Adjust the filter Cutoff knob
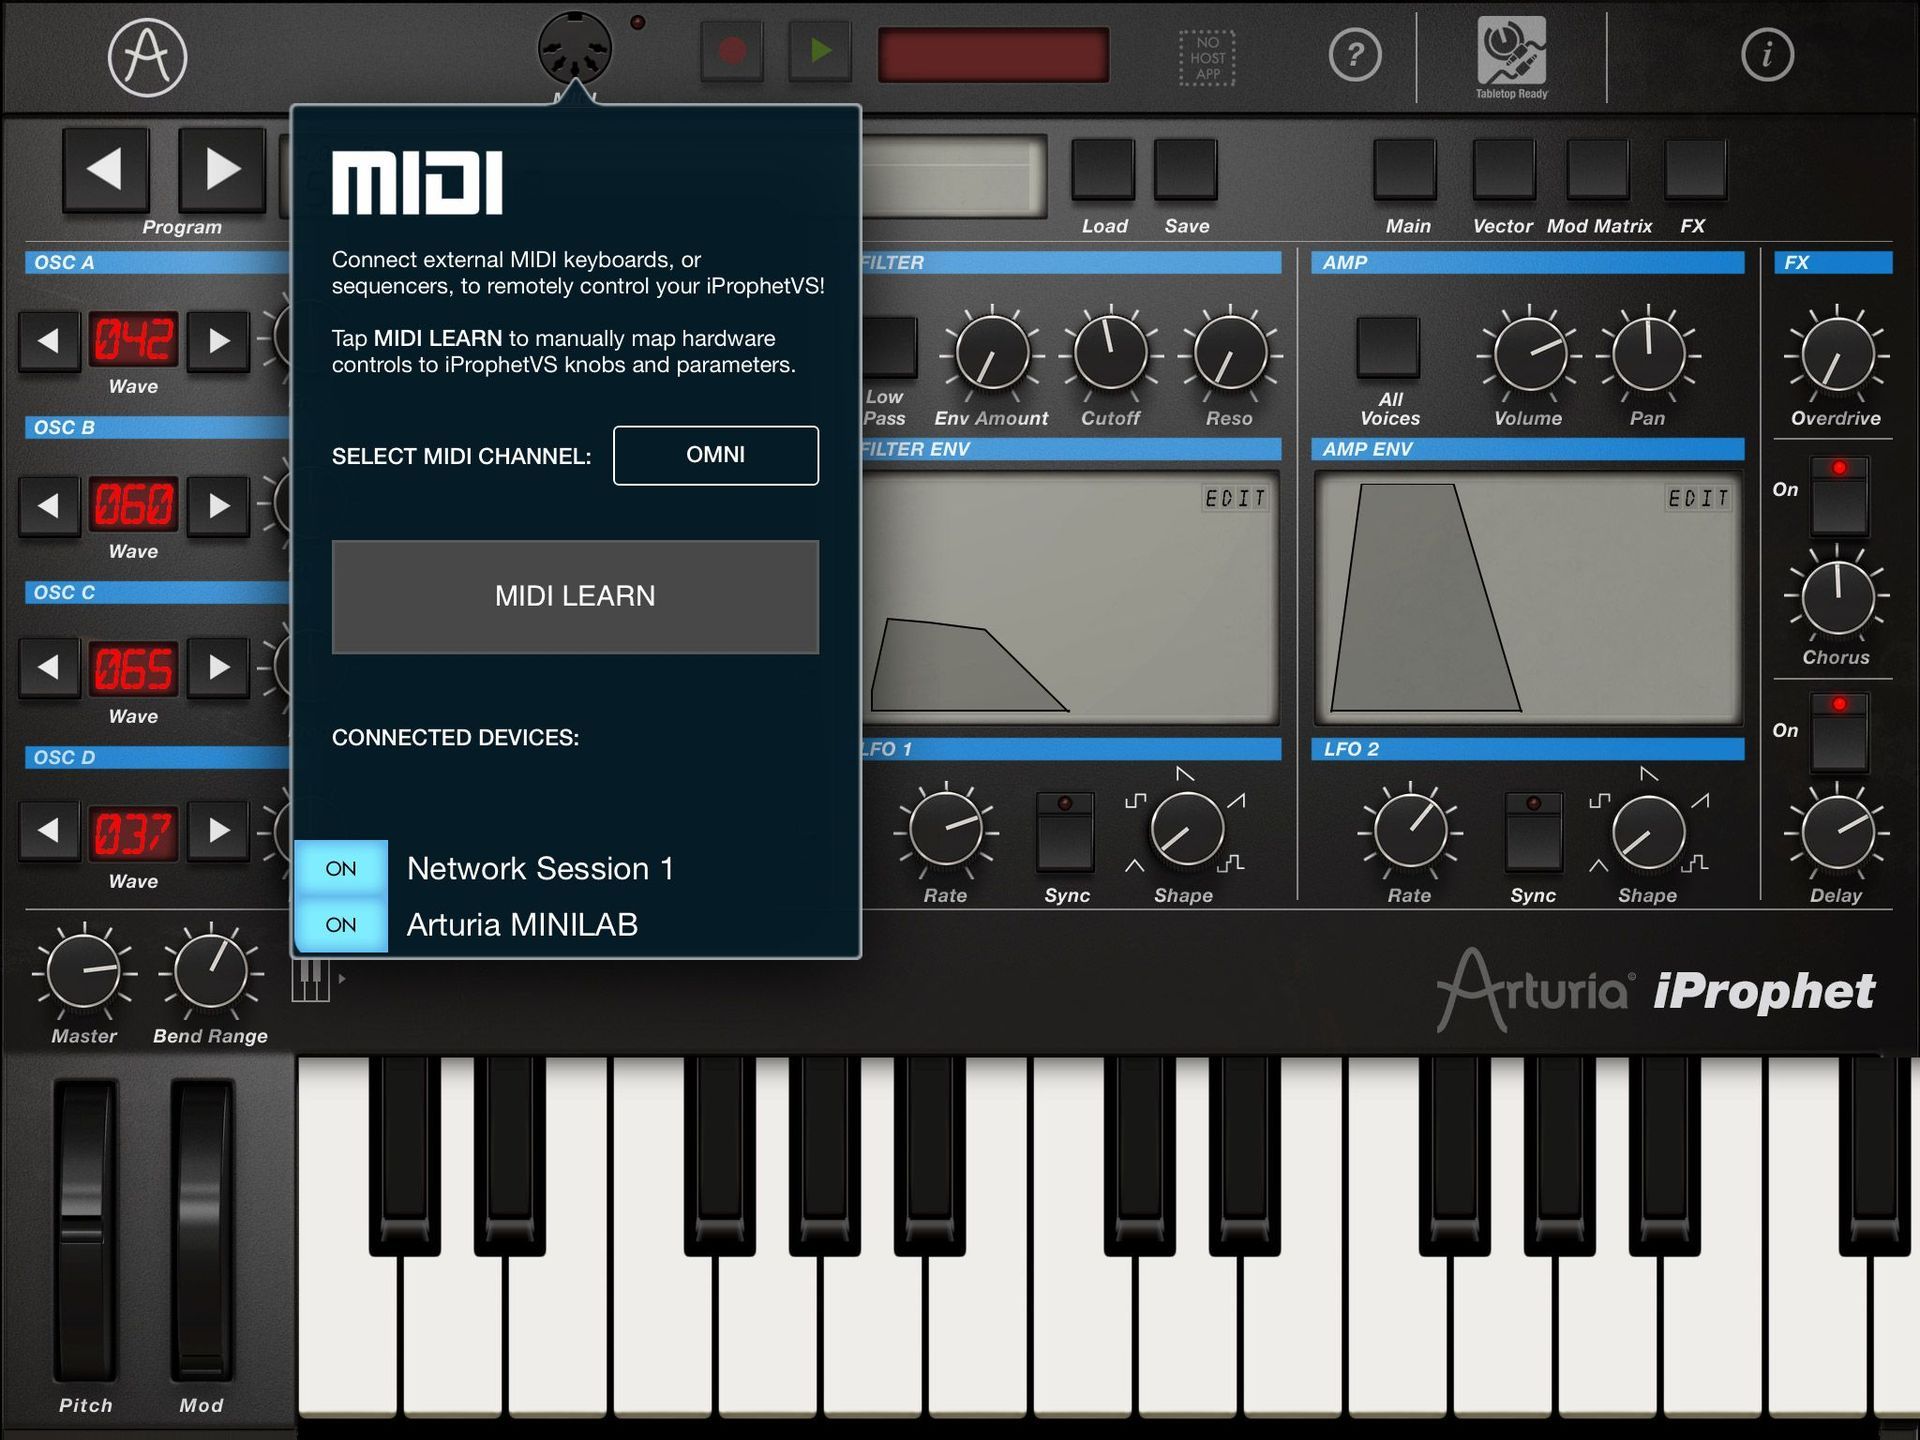This screenshot has height=1440, width=1920. pyautogui.click(x=1110, y=354)
